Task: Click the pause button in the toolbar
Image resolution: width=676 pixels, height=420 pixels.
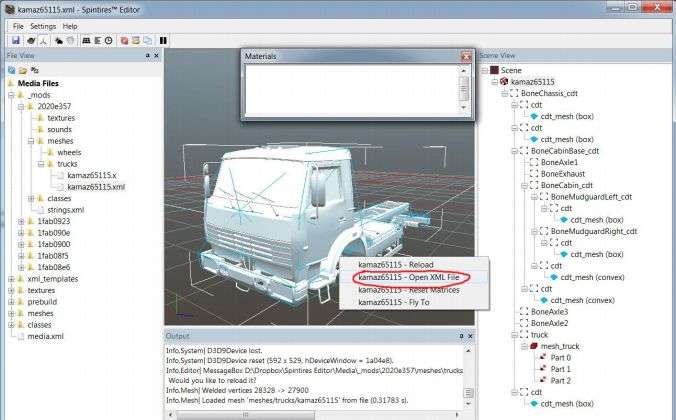Action: click(x=162, y=40)
